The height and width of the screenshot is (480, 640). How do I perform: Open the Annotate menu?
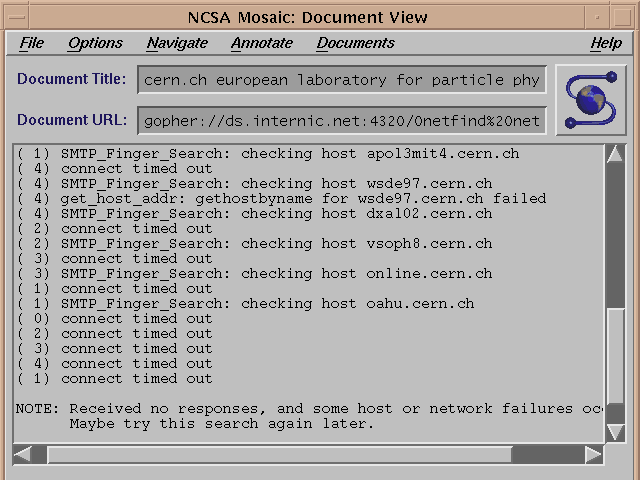262,43
